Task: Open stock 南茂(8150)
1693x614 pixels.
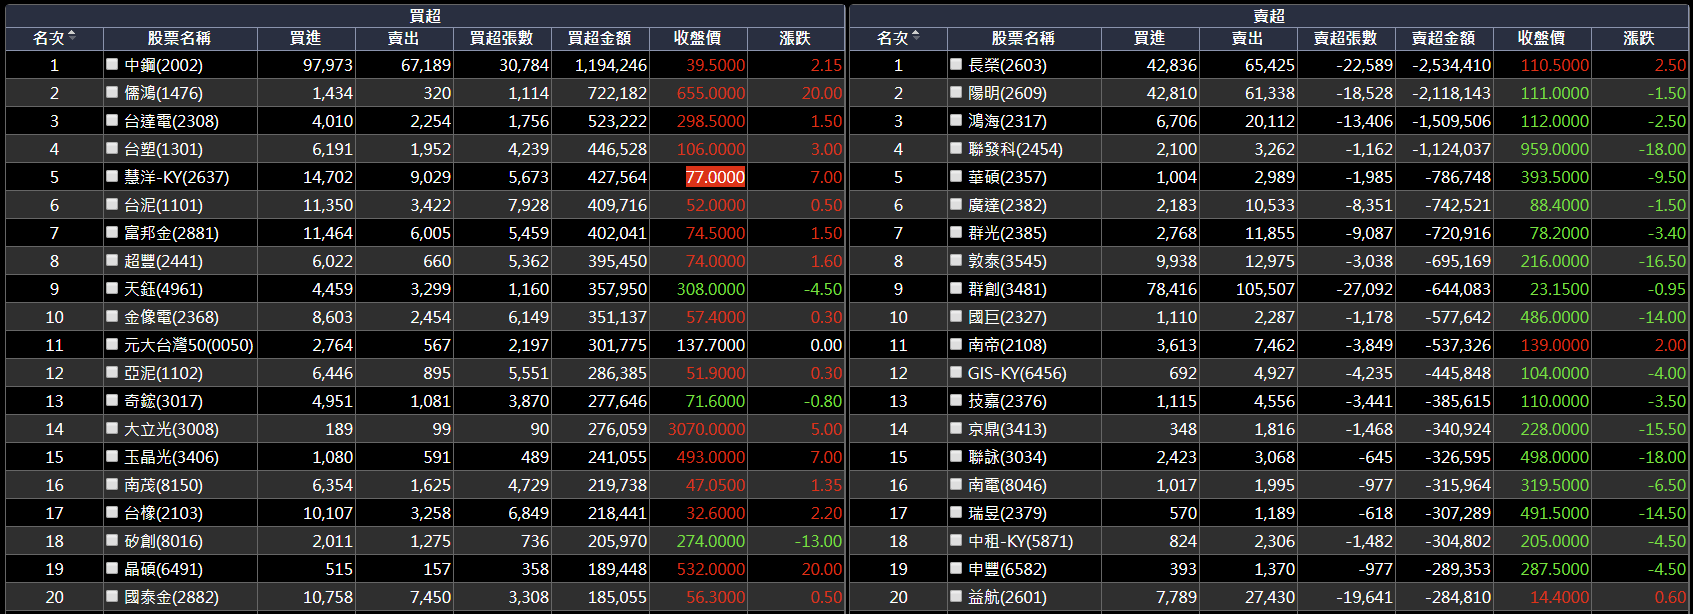Action: click(163, 485)
